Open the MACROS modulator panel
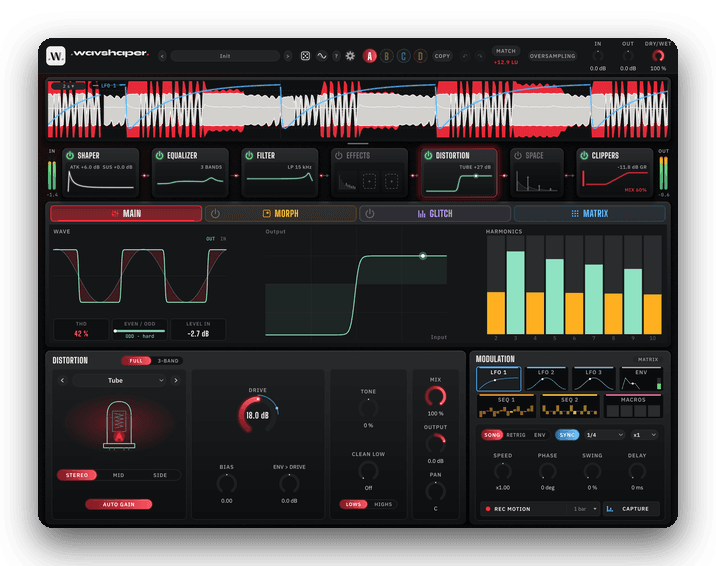The height and width of the screenshot is (566, 716). [633, 406]
